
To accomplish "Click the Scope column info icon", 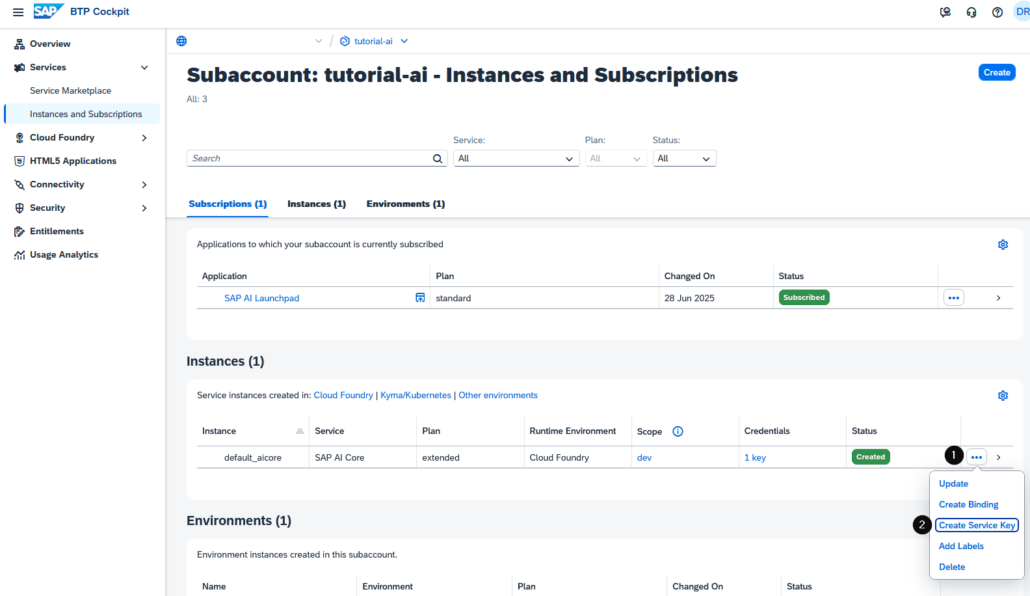I will pos(677,431).
